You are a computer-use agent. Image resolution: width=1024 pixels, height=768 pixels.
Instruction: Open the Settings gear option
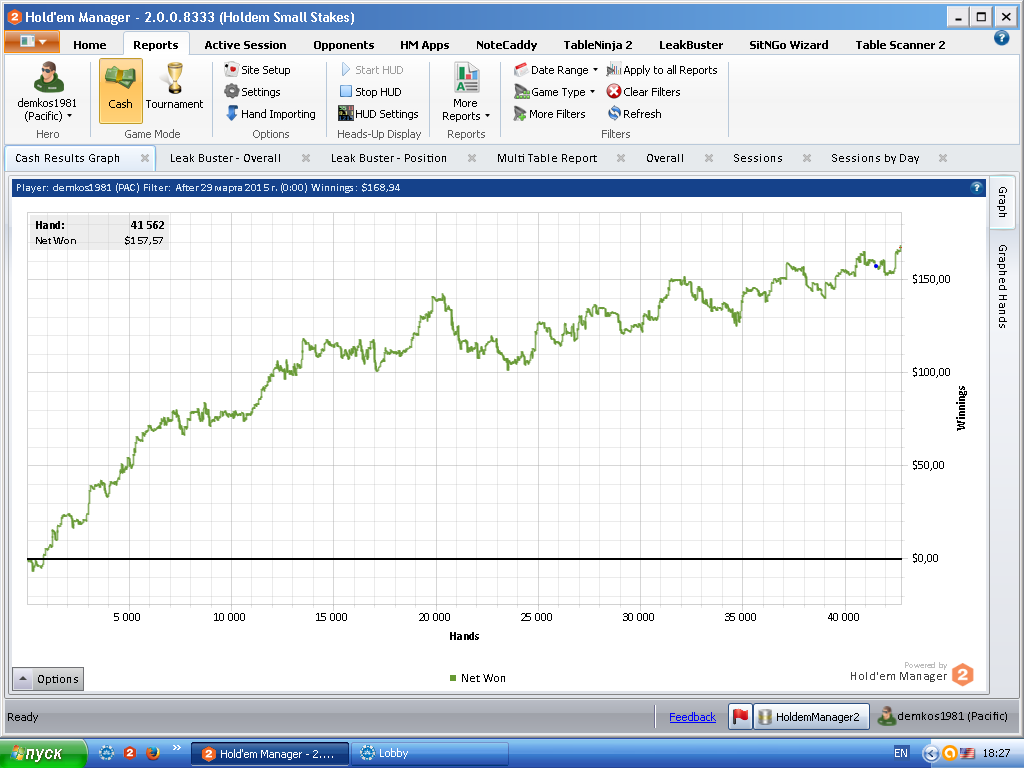(252, 92)
